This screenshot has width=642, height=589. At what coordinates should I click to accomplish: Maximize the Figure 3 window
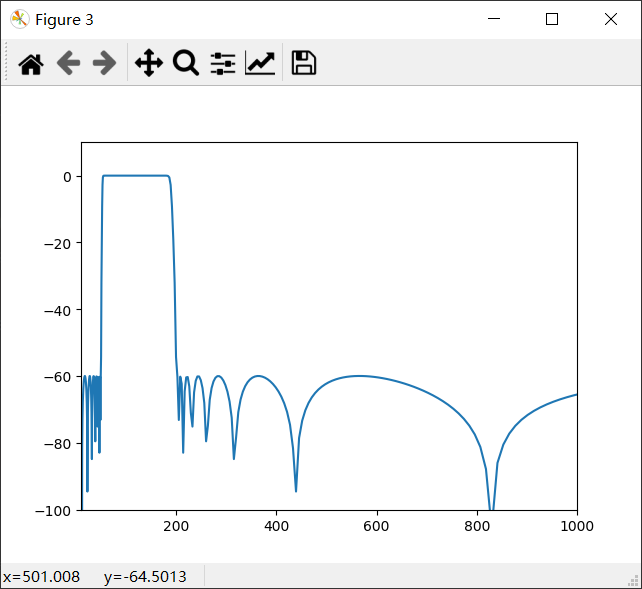click(552, 19)
